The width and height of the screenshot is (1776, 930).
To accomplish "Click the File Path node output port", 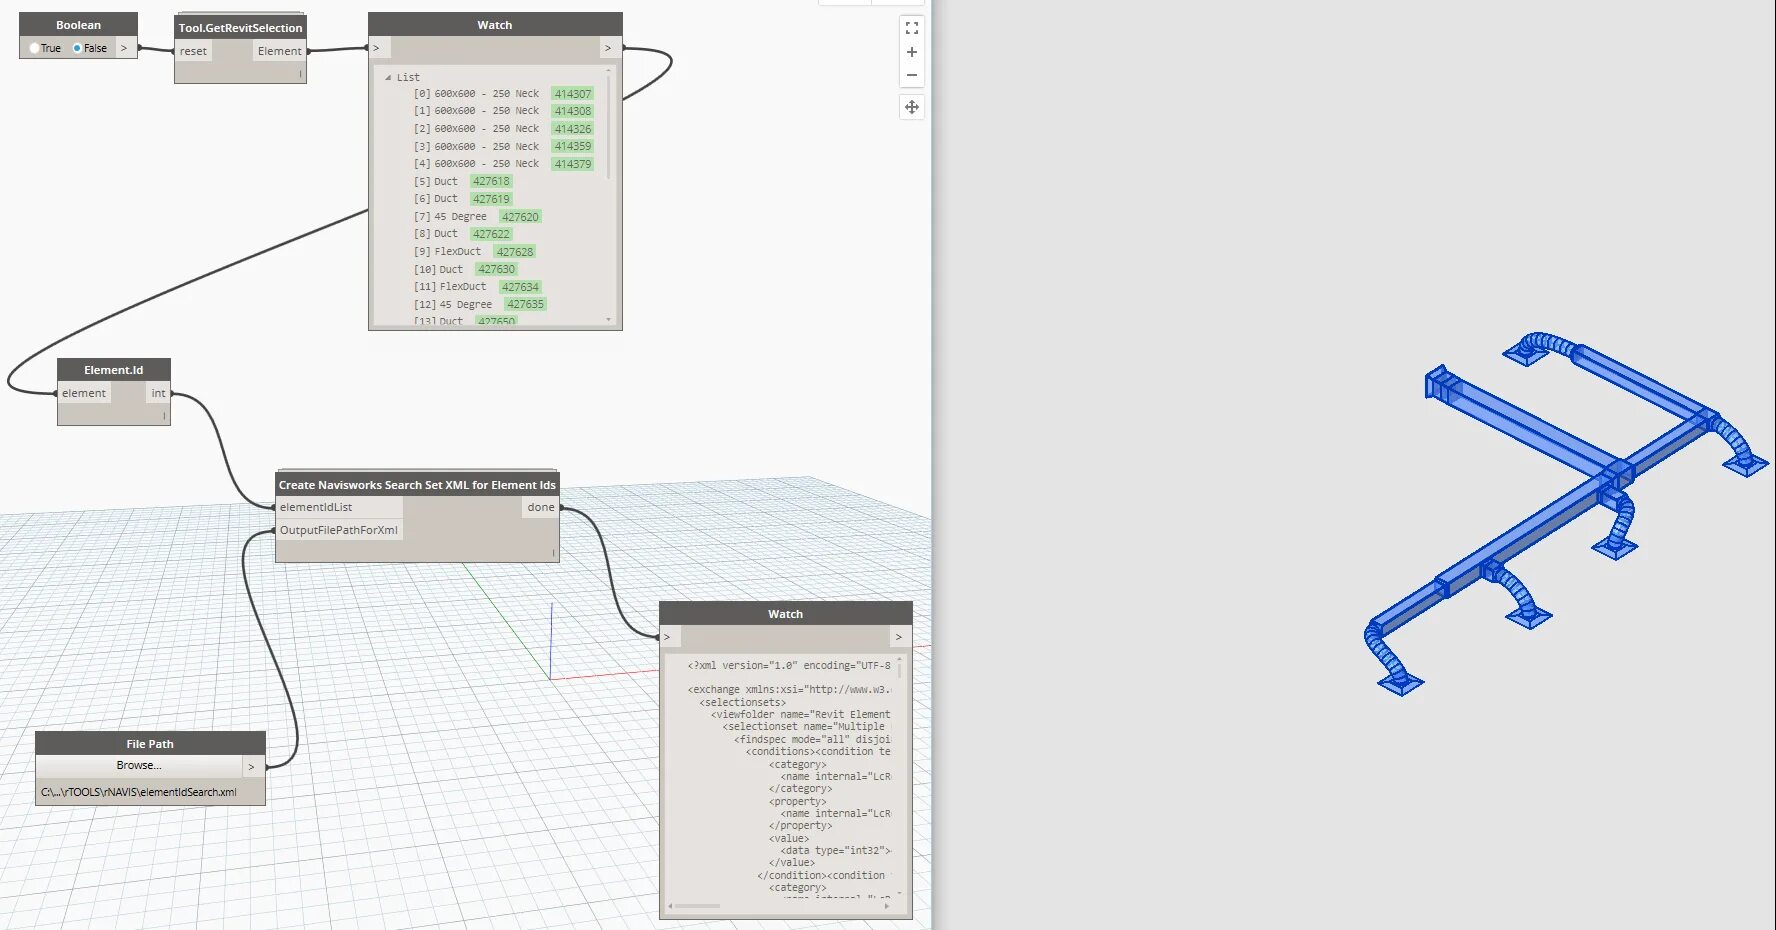I will (x=254, y=766).
